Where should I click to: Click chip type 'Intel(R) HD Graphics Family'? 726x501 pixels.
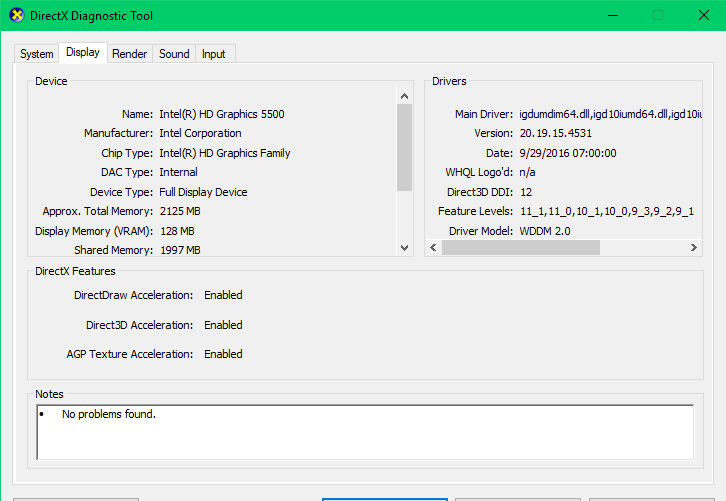[225, 153]
